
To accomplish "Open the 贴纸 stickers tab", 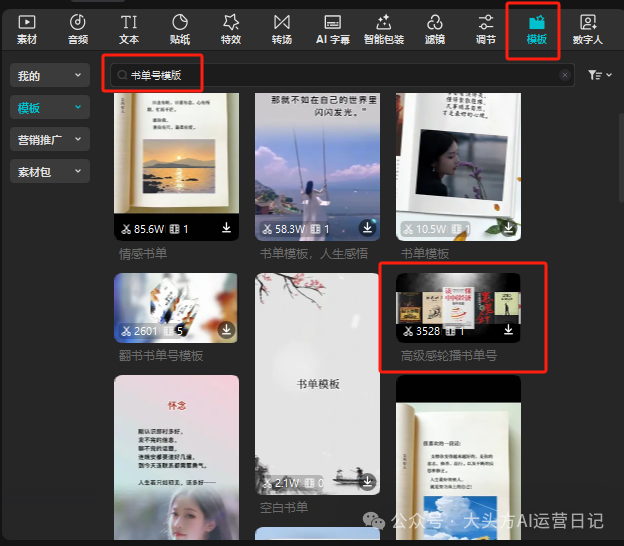I will (x=180, y=29).
